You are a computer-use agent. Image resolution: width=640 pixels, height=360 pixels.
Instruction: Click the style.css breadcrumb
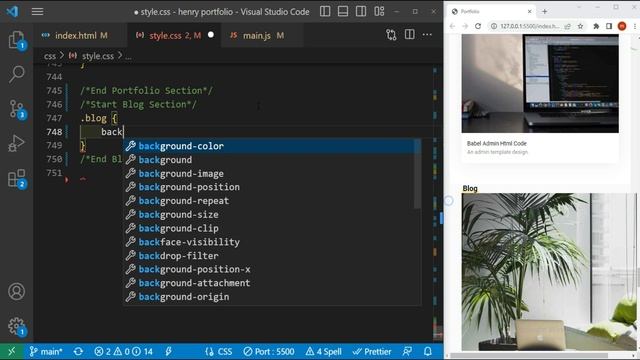click(98, 56)
